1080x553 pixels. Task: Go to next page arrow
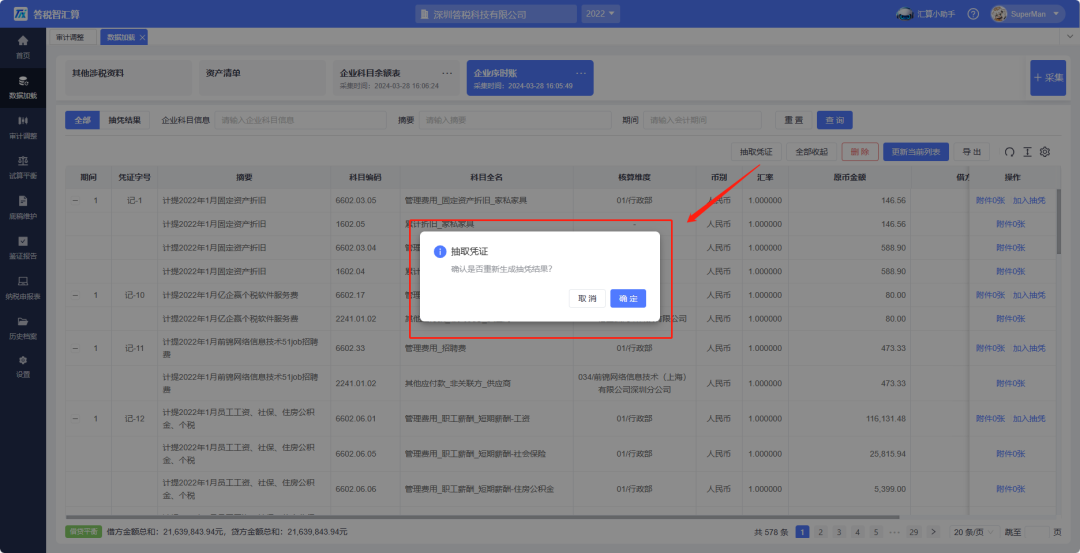point(933,532)
